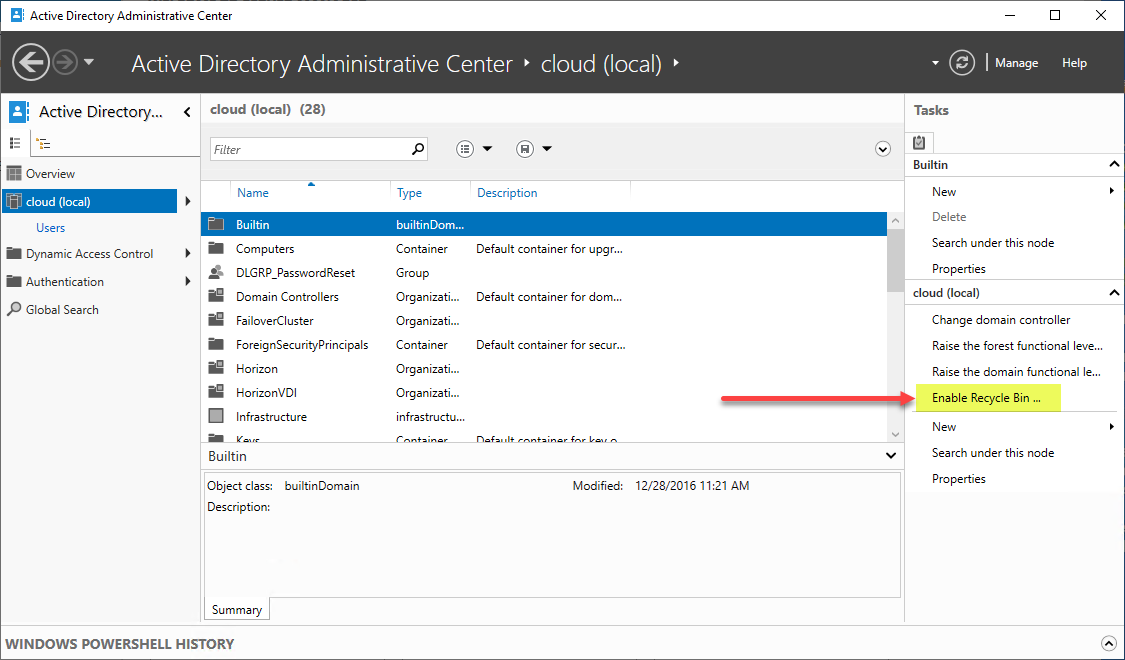
Task: Switch to tree view navigation tab
Action: tap(44, 143)
